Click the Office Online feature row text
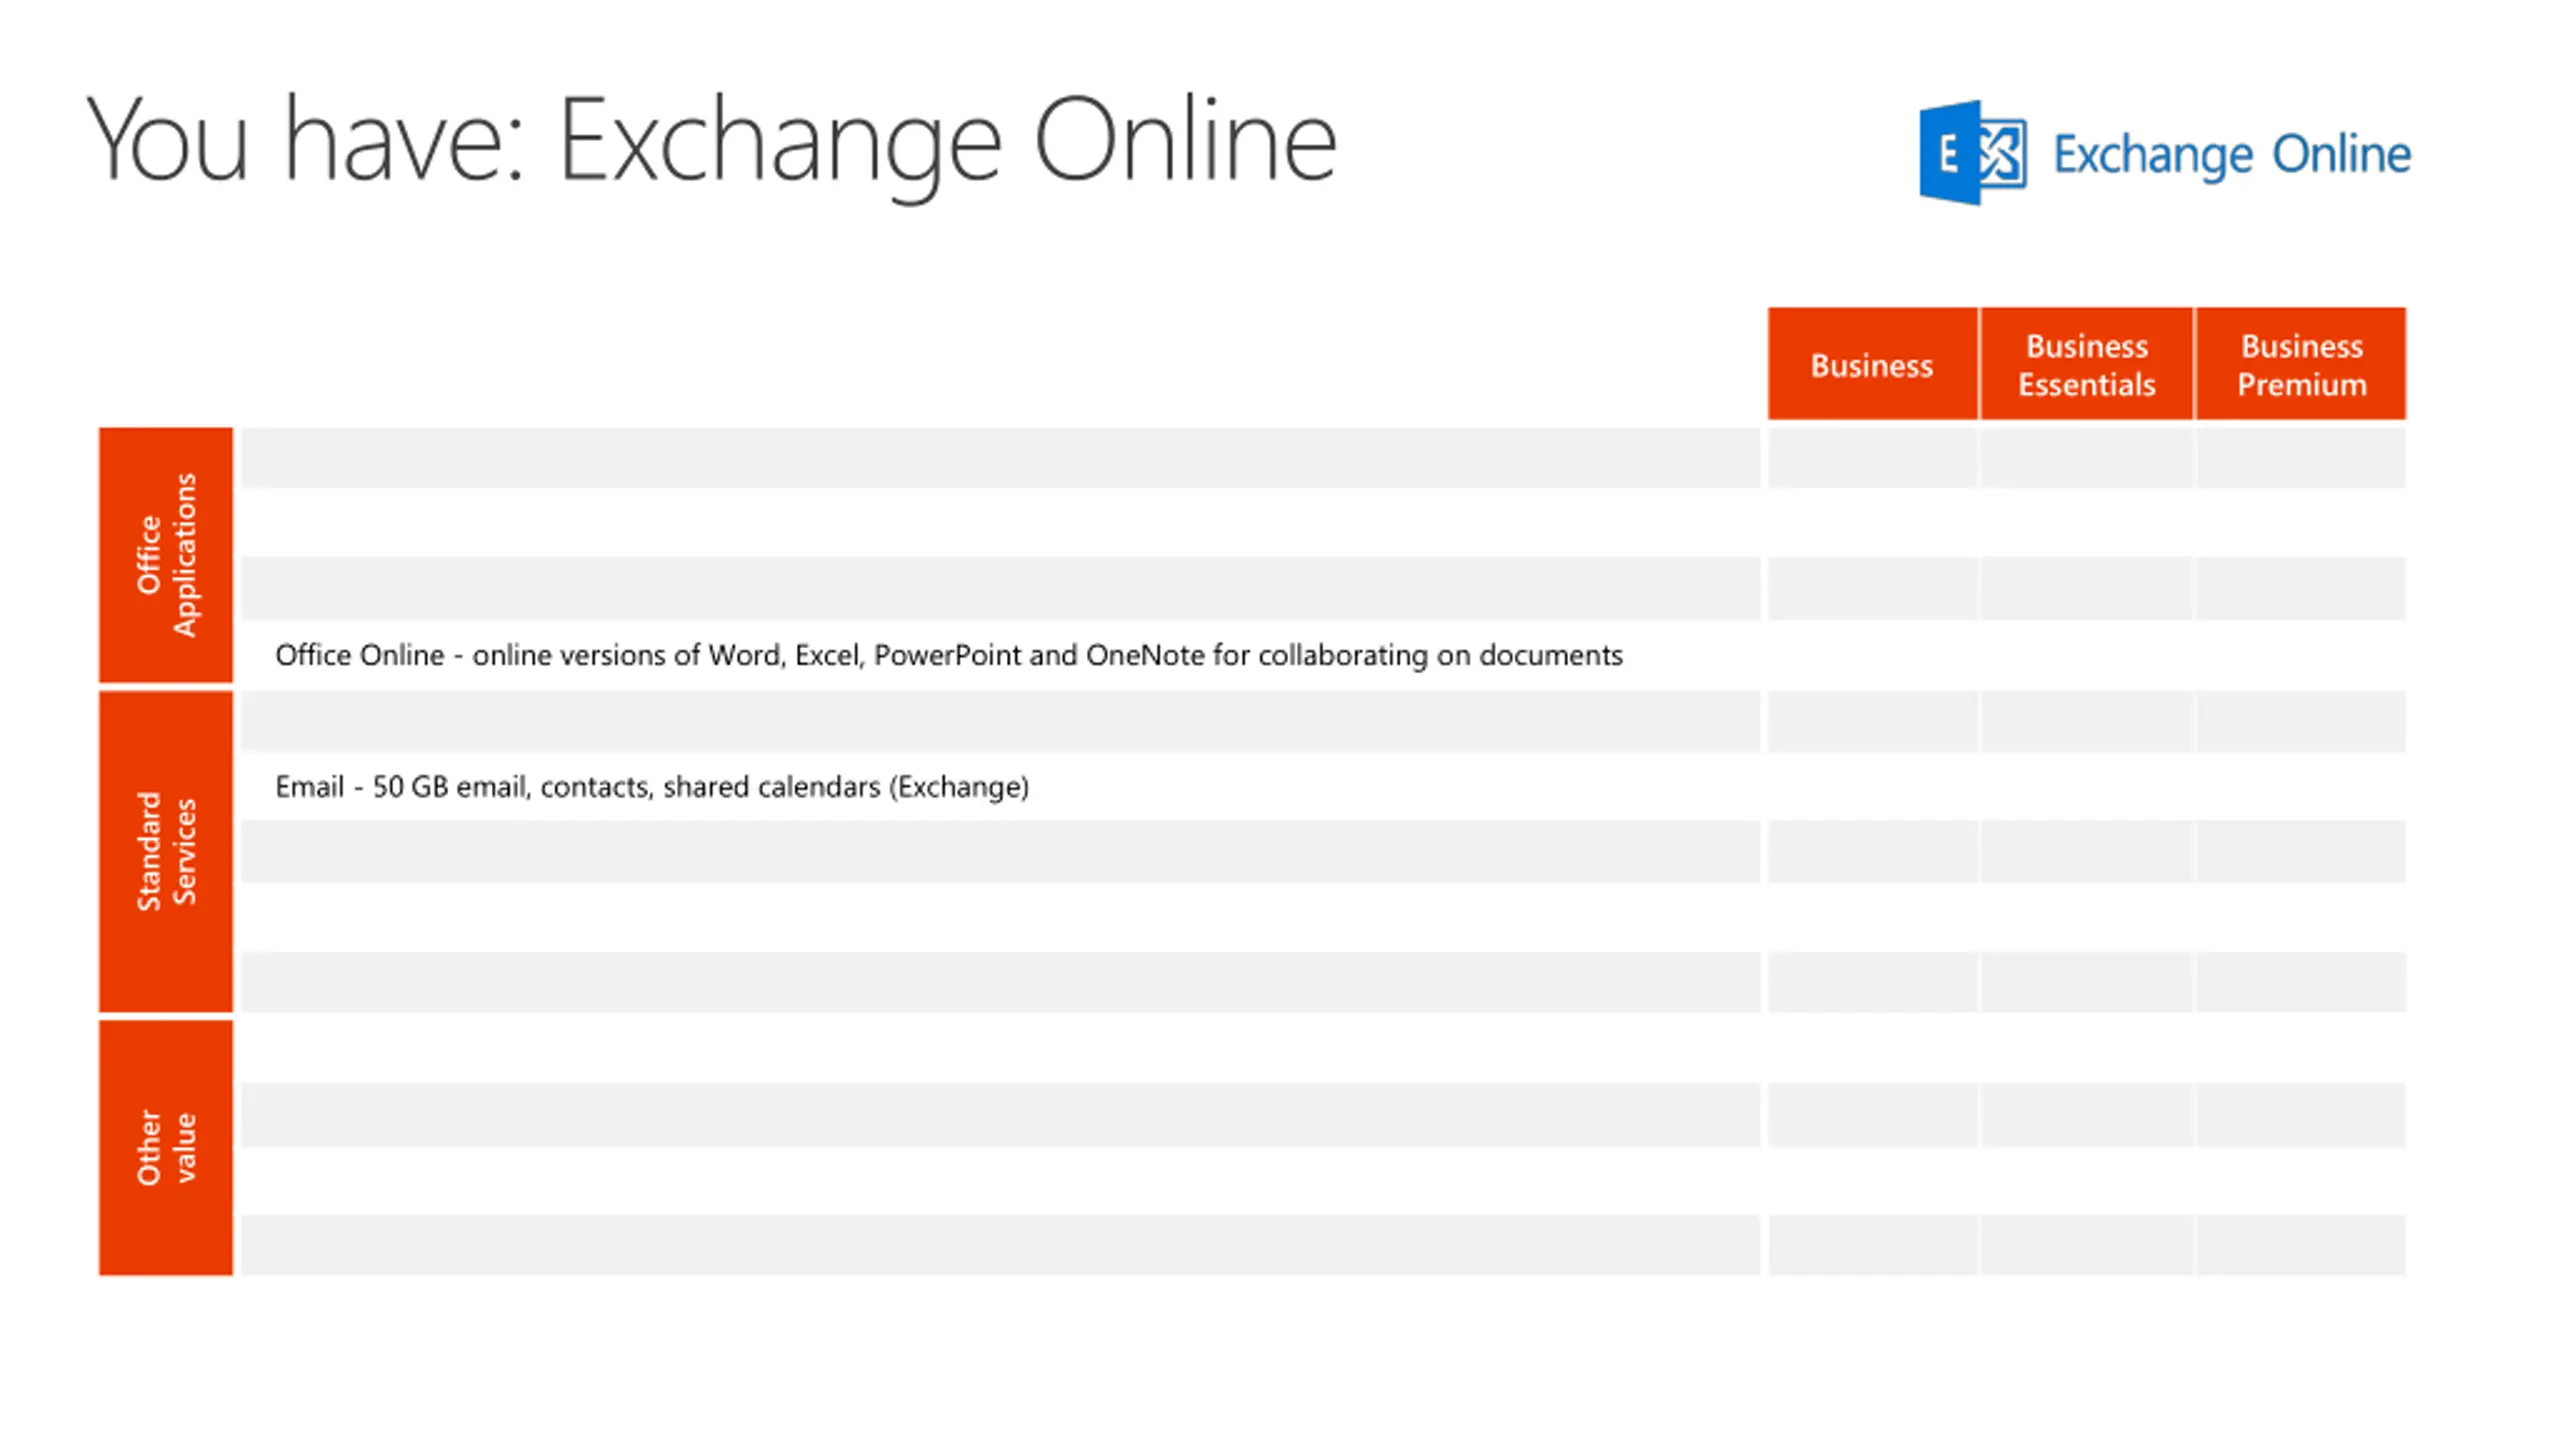This screenshot has height=1440, width=2560. click(x=948, y=655)
